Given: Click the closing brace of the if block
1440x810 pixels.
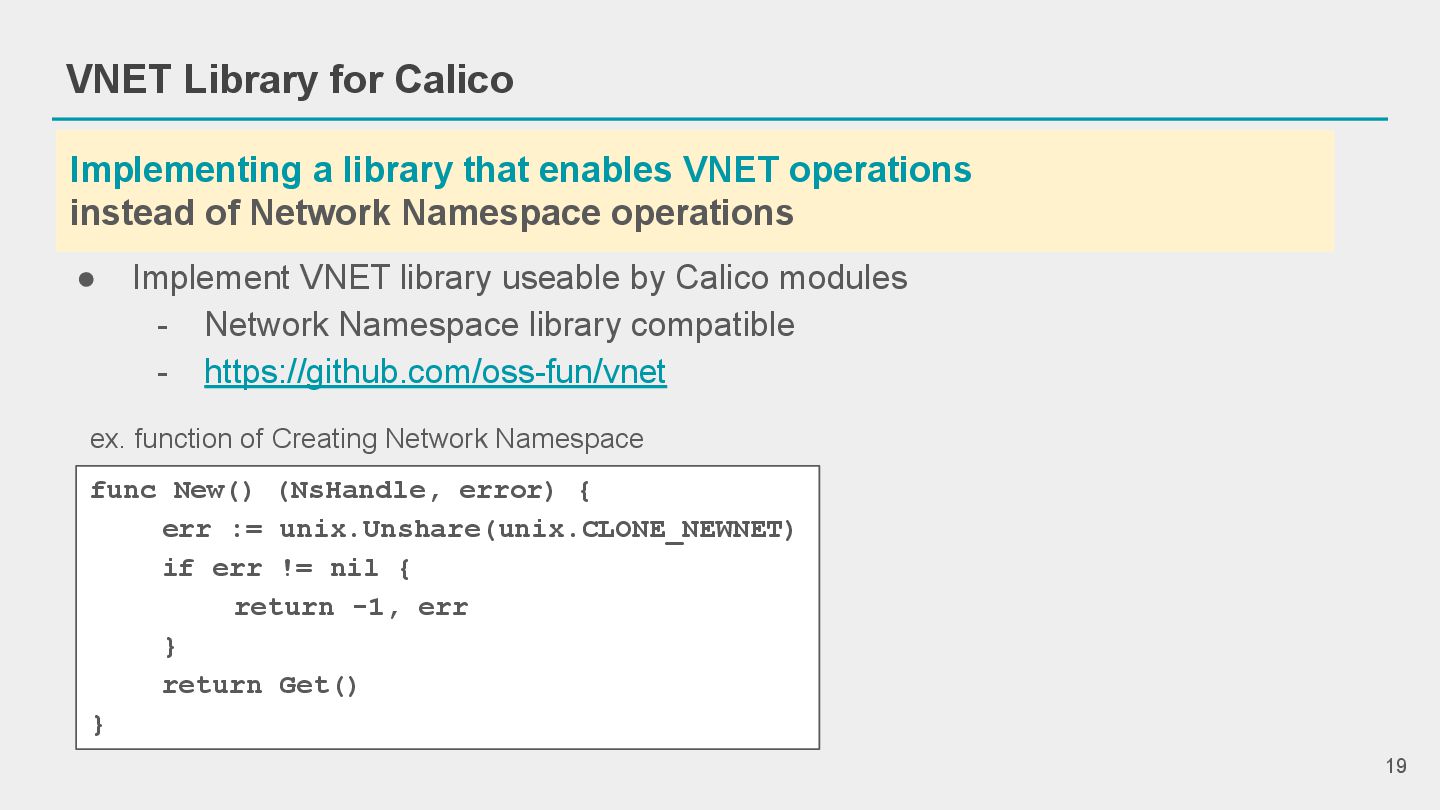Looking at the screenshot, I should click(x=170, y=646).
